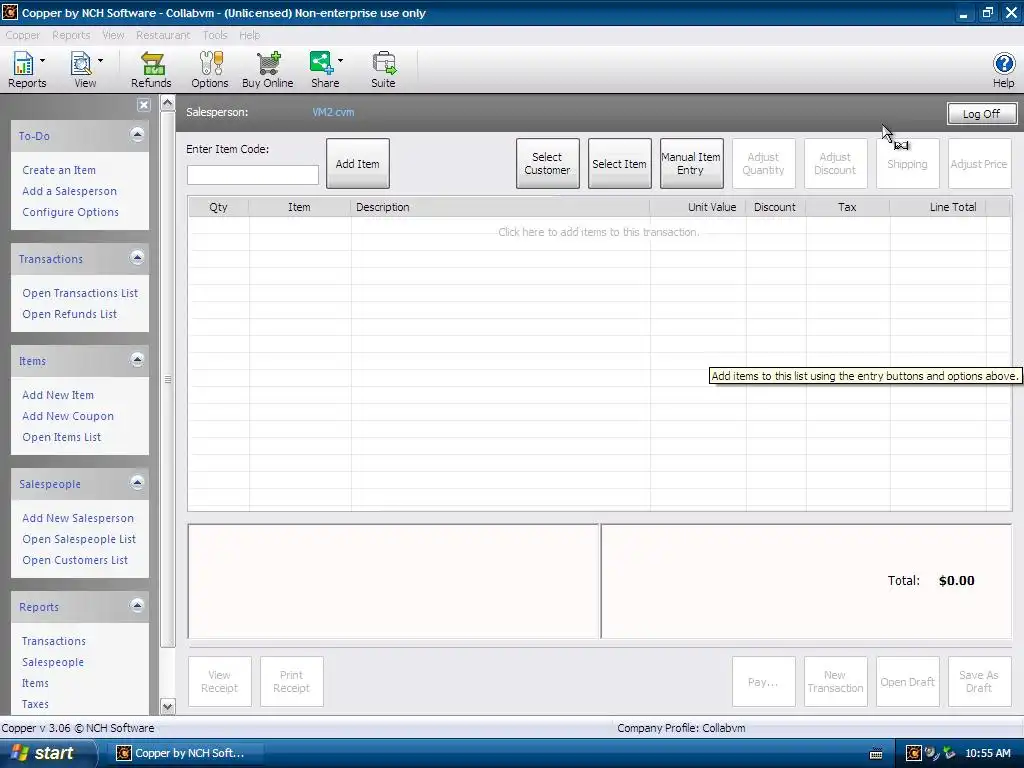The height and width of the screenshot is (768, 1024).
Task: Click Copper icon in system tray
Action: (914, 753)
